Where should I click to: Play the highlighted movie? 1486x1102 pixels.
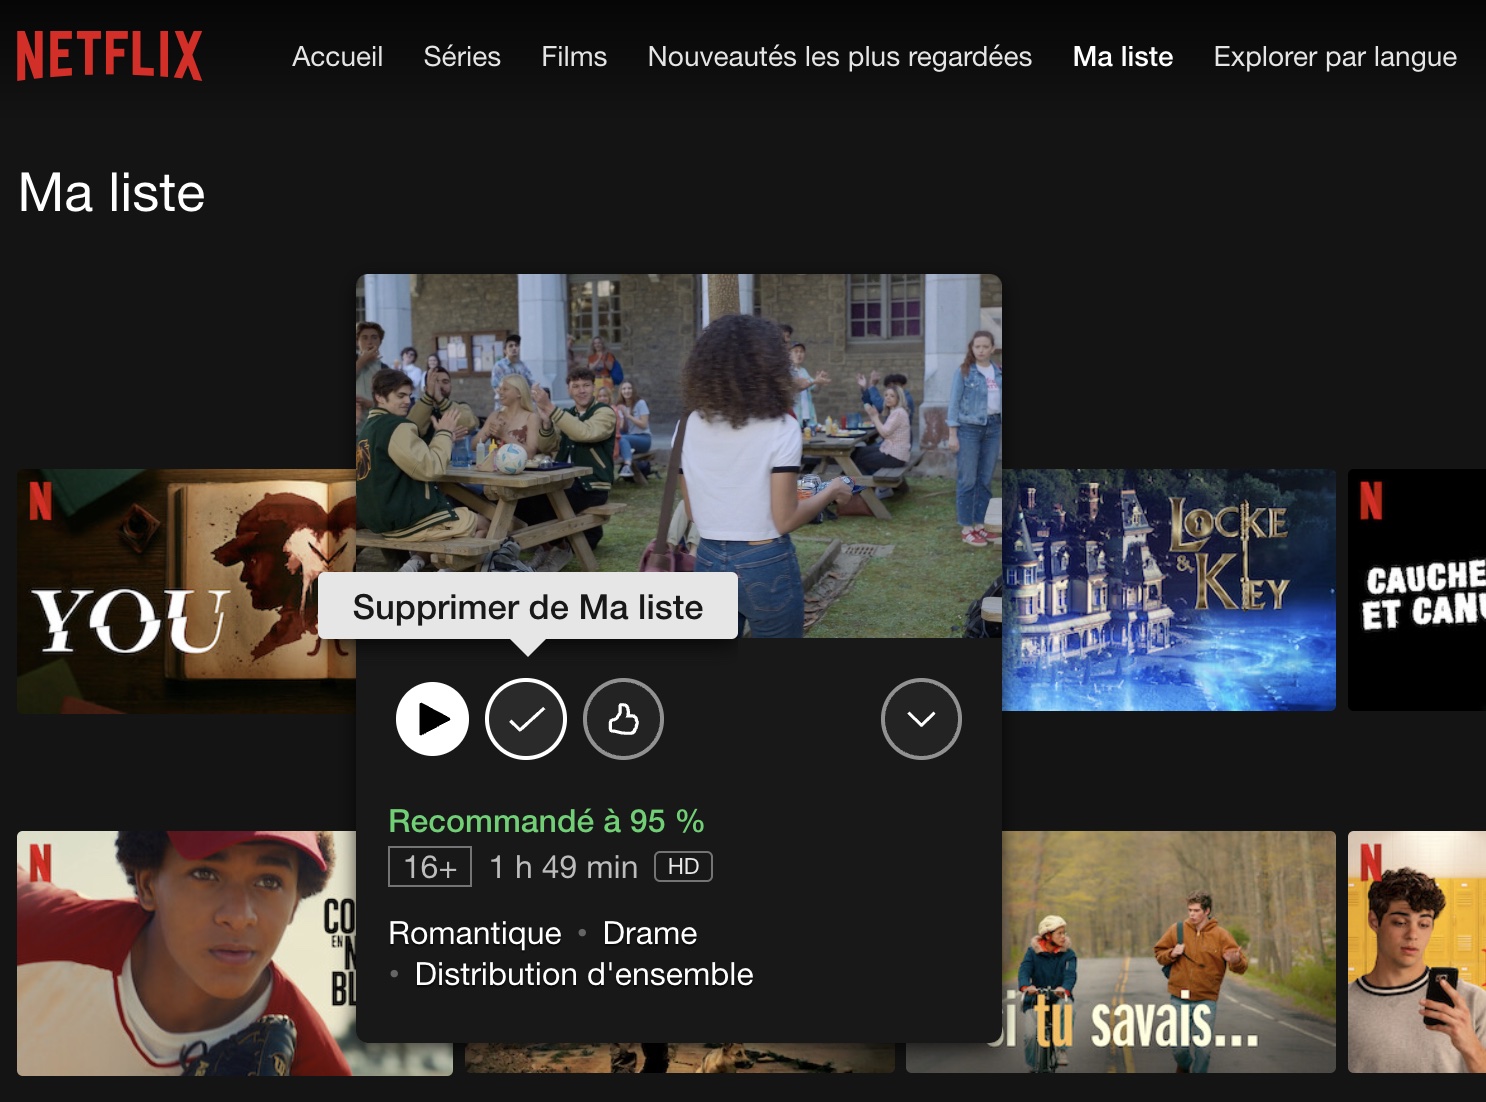[x=432, y=719]
